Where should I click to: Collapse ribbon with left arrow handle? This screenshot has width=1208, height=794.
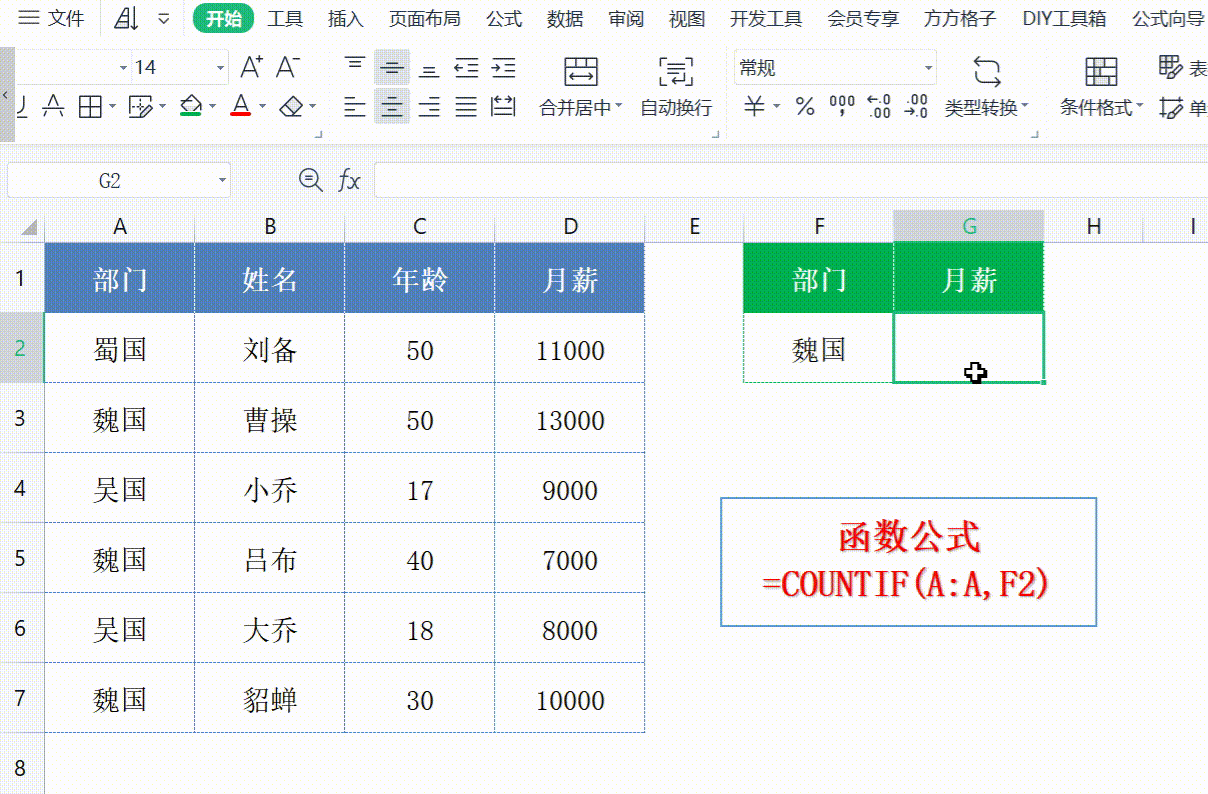click(7, 95)
